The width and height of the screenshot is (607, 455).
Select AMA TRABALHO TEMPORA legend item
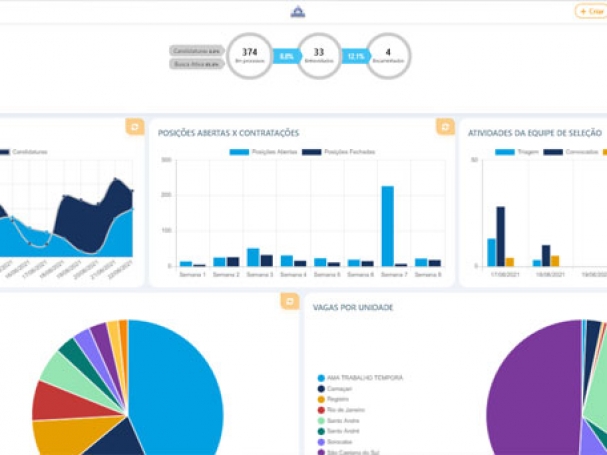(x=357, y=378)
